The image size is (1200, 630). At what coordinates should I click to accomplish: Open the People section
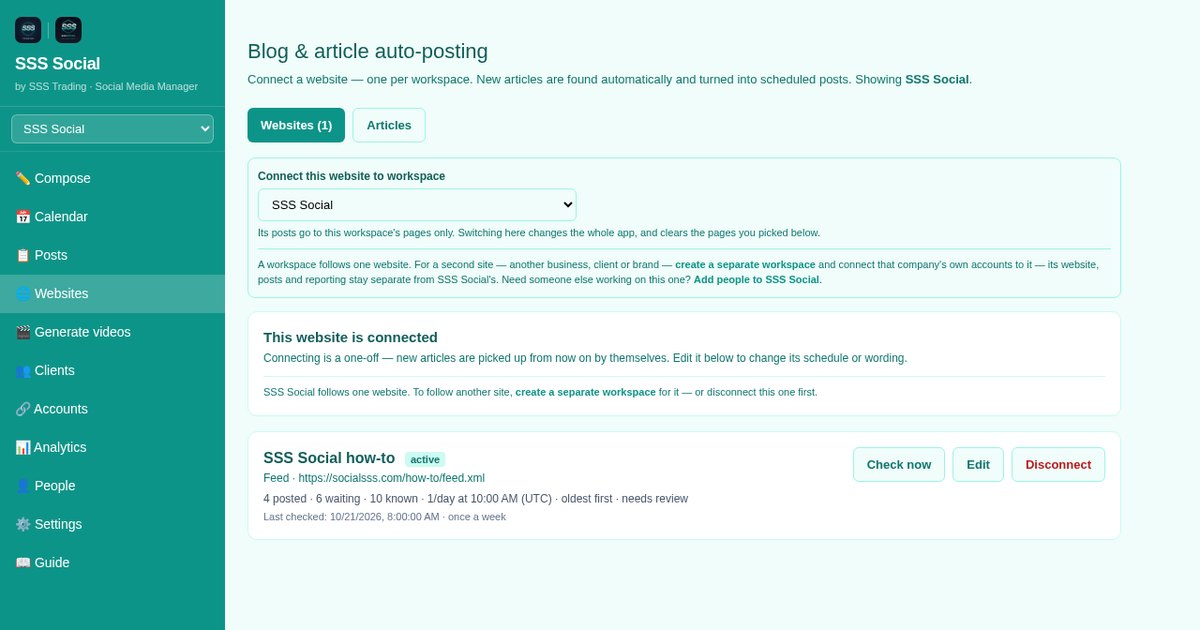(112, 486)
